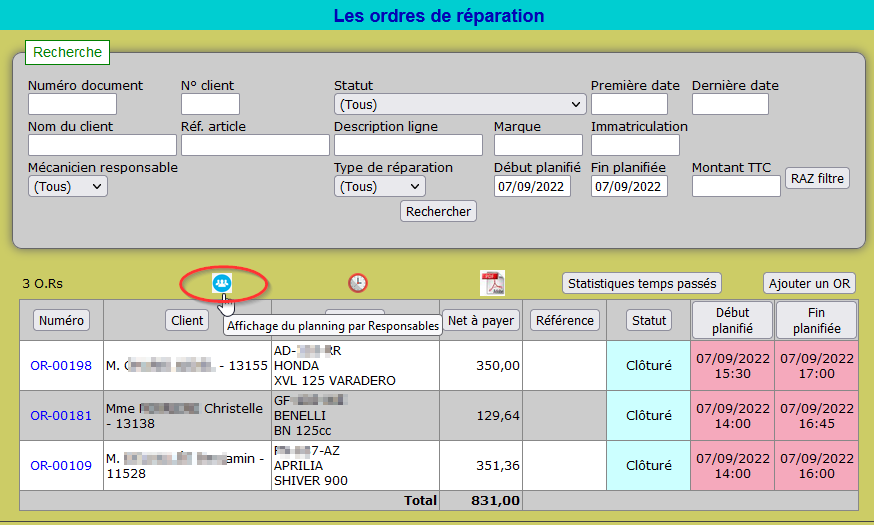Open repair order OR-00181
874x525 pixels.
[61, 415]
